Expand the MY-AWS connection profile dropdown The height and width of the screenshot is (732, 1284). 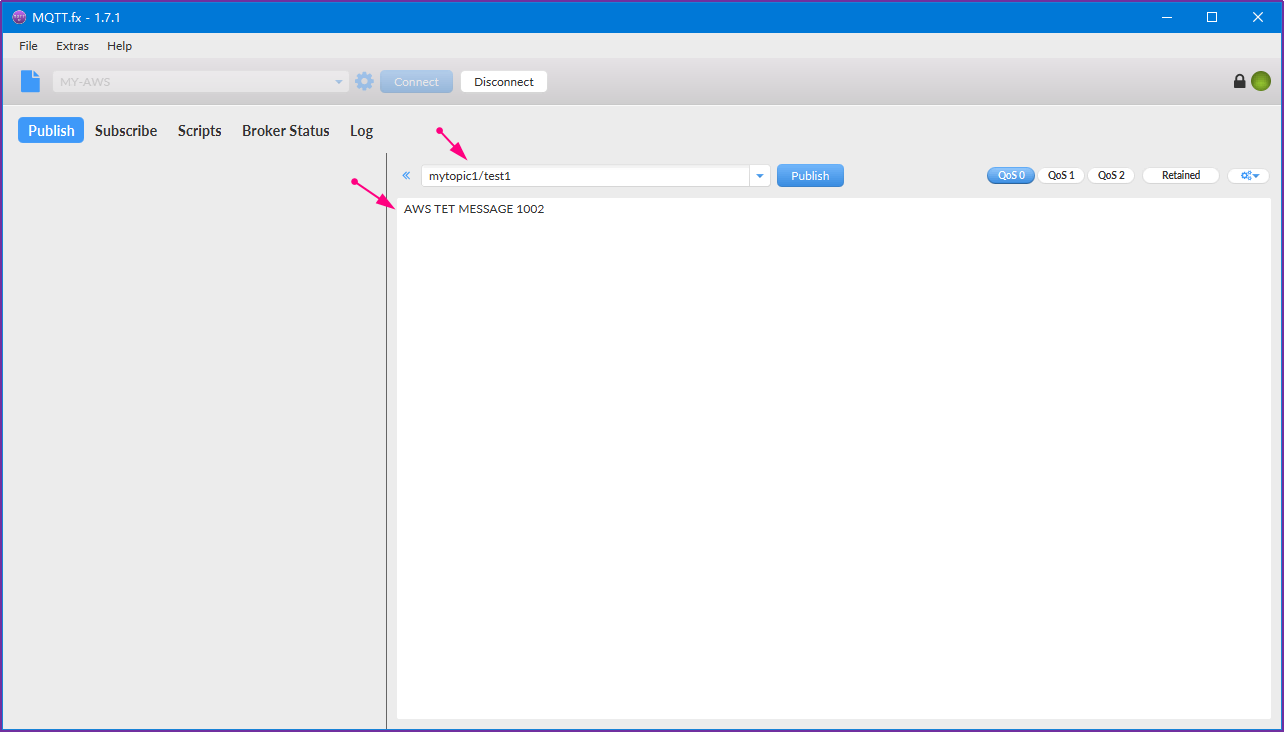pos(339,82)
